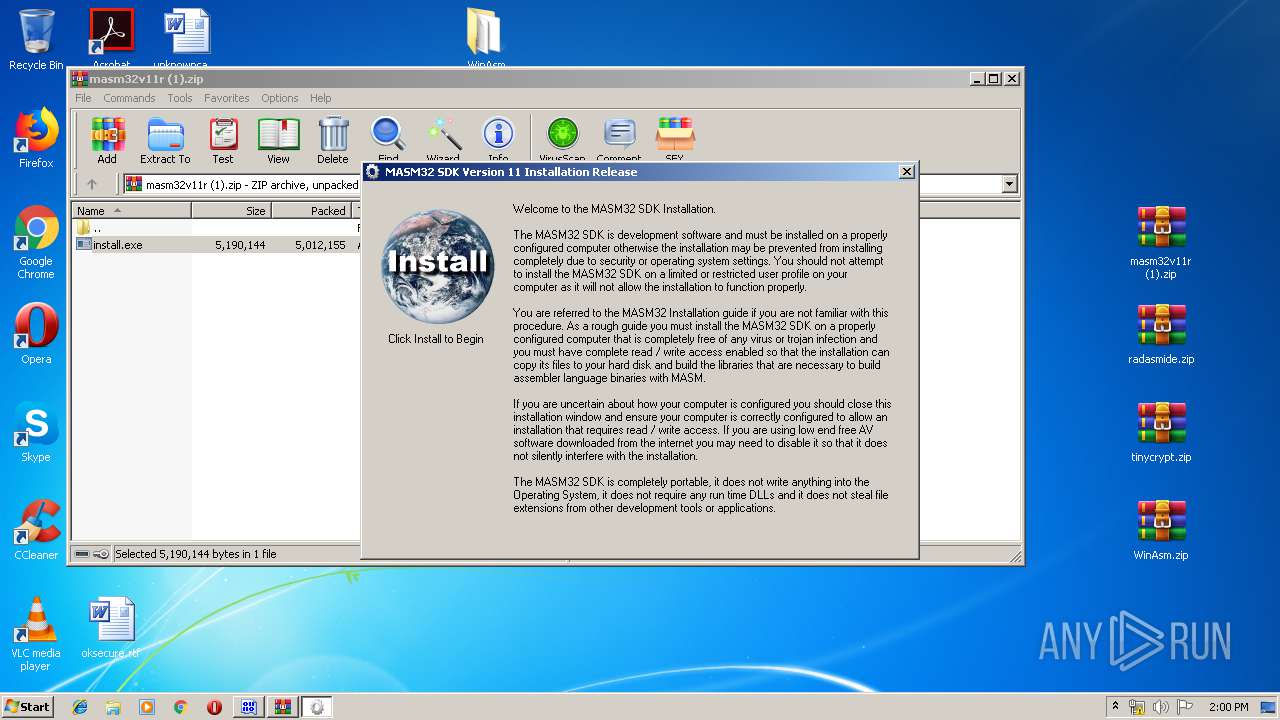
Task: Open WinRAR File menu
Action: click(x=83, y=98)
